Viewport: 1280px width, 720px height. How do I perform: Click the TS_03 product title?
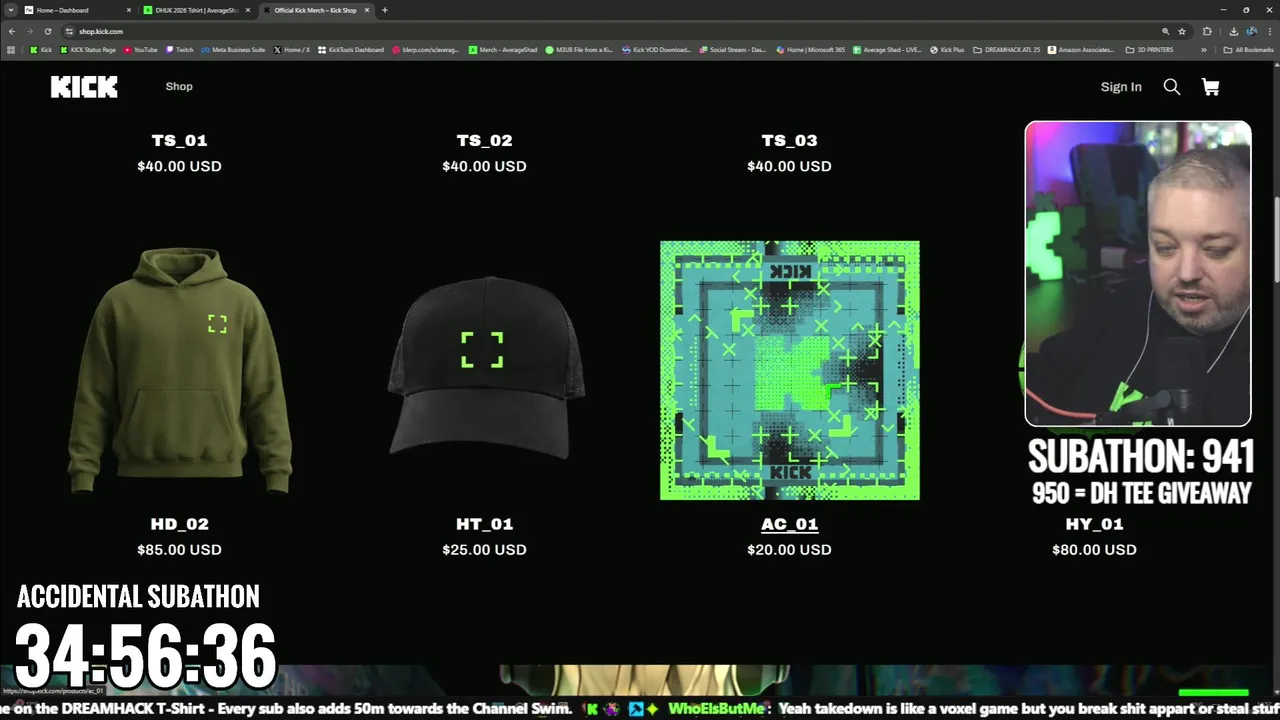click(x=790, y=141)
